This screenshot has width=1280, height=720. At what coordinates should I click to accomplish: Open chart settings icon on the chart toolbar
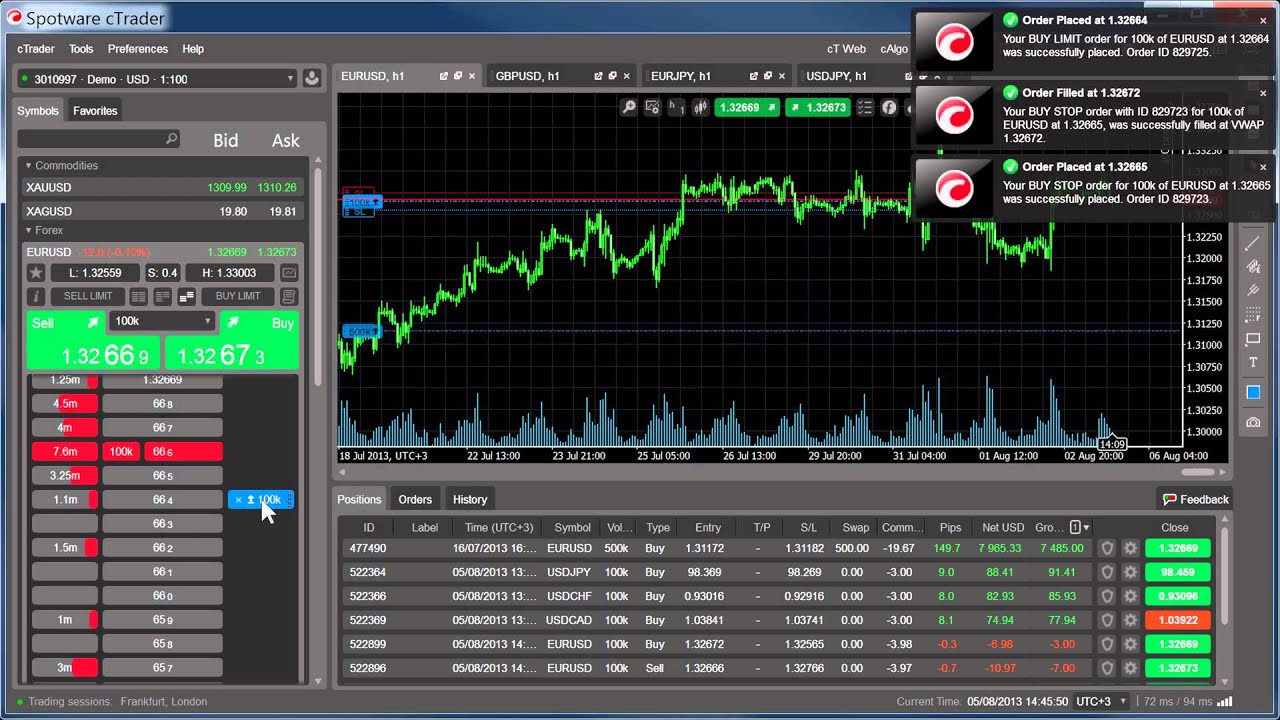click(x=653, y=107)
